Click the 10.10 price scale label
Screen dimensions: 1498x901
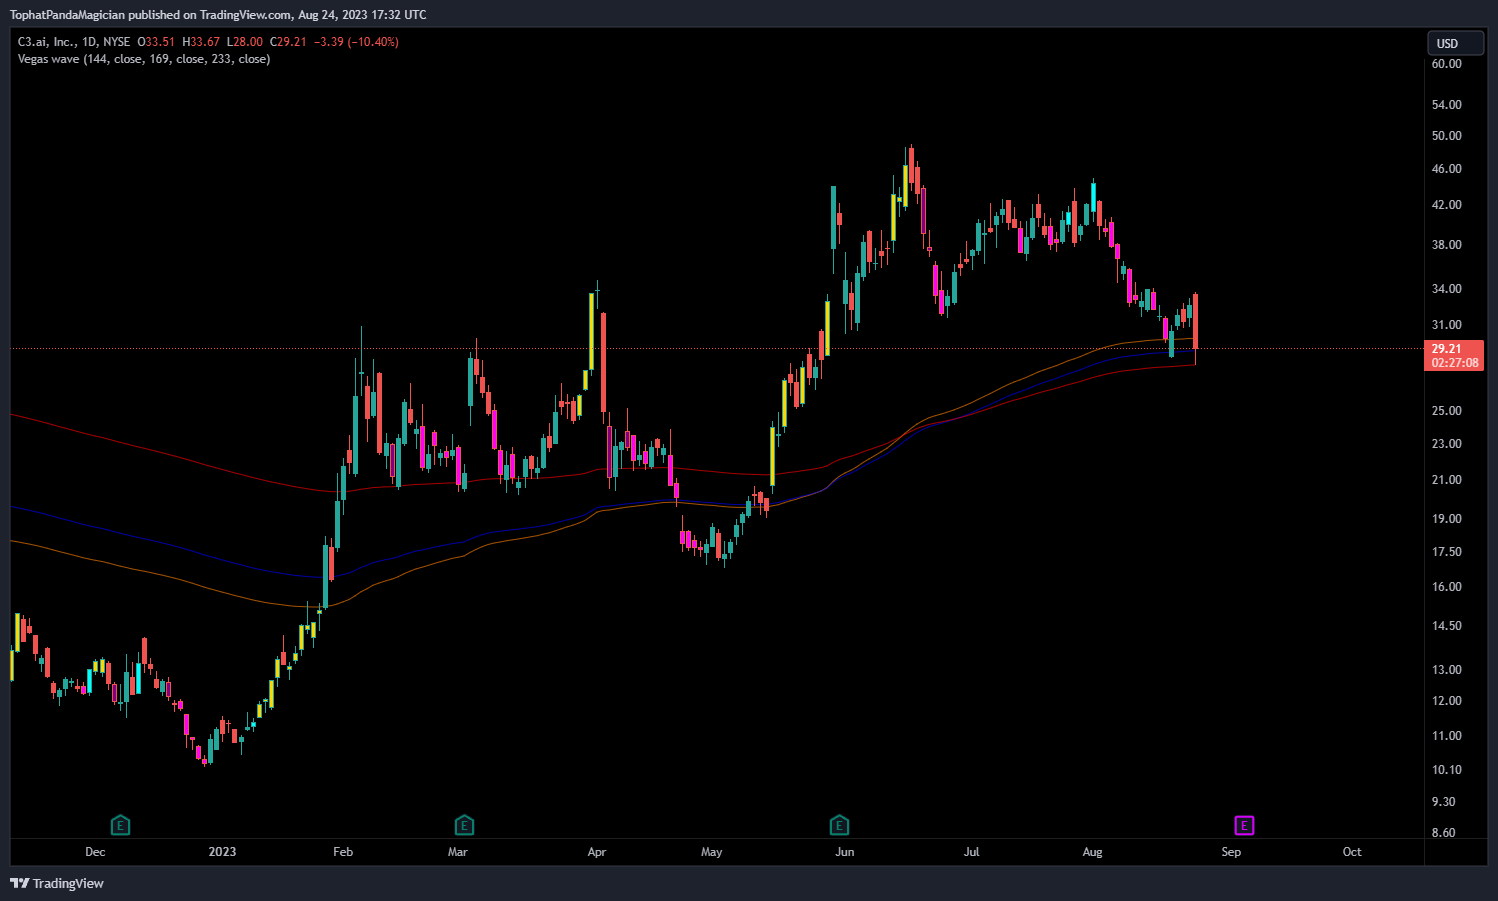tap(1446, 770)
